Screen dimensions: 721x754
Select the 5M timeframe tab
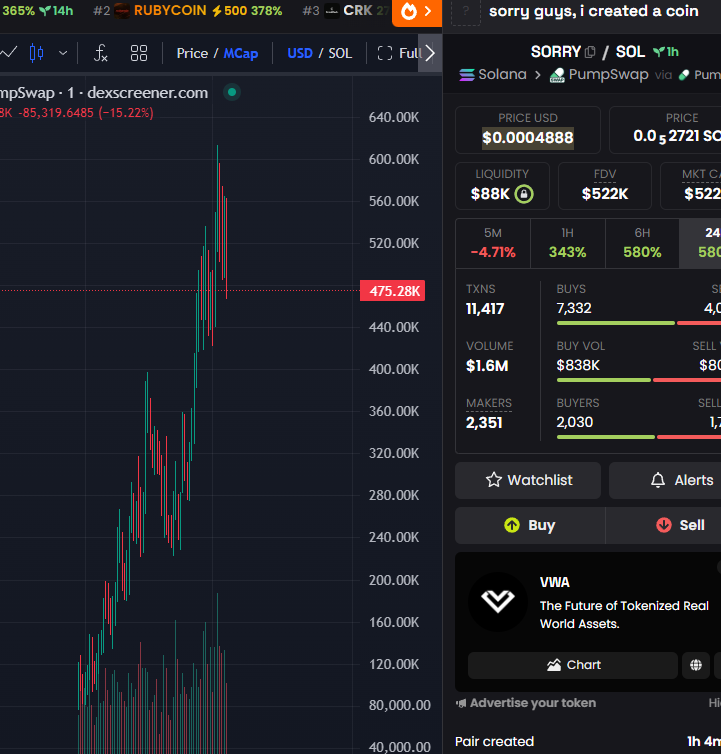[x=493, y=243]
